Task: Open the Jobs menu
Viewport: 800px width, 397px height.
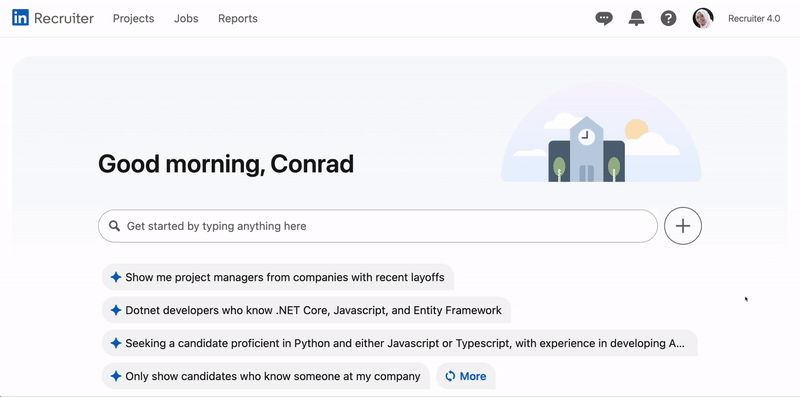Action: pos(186,18)
